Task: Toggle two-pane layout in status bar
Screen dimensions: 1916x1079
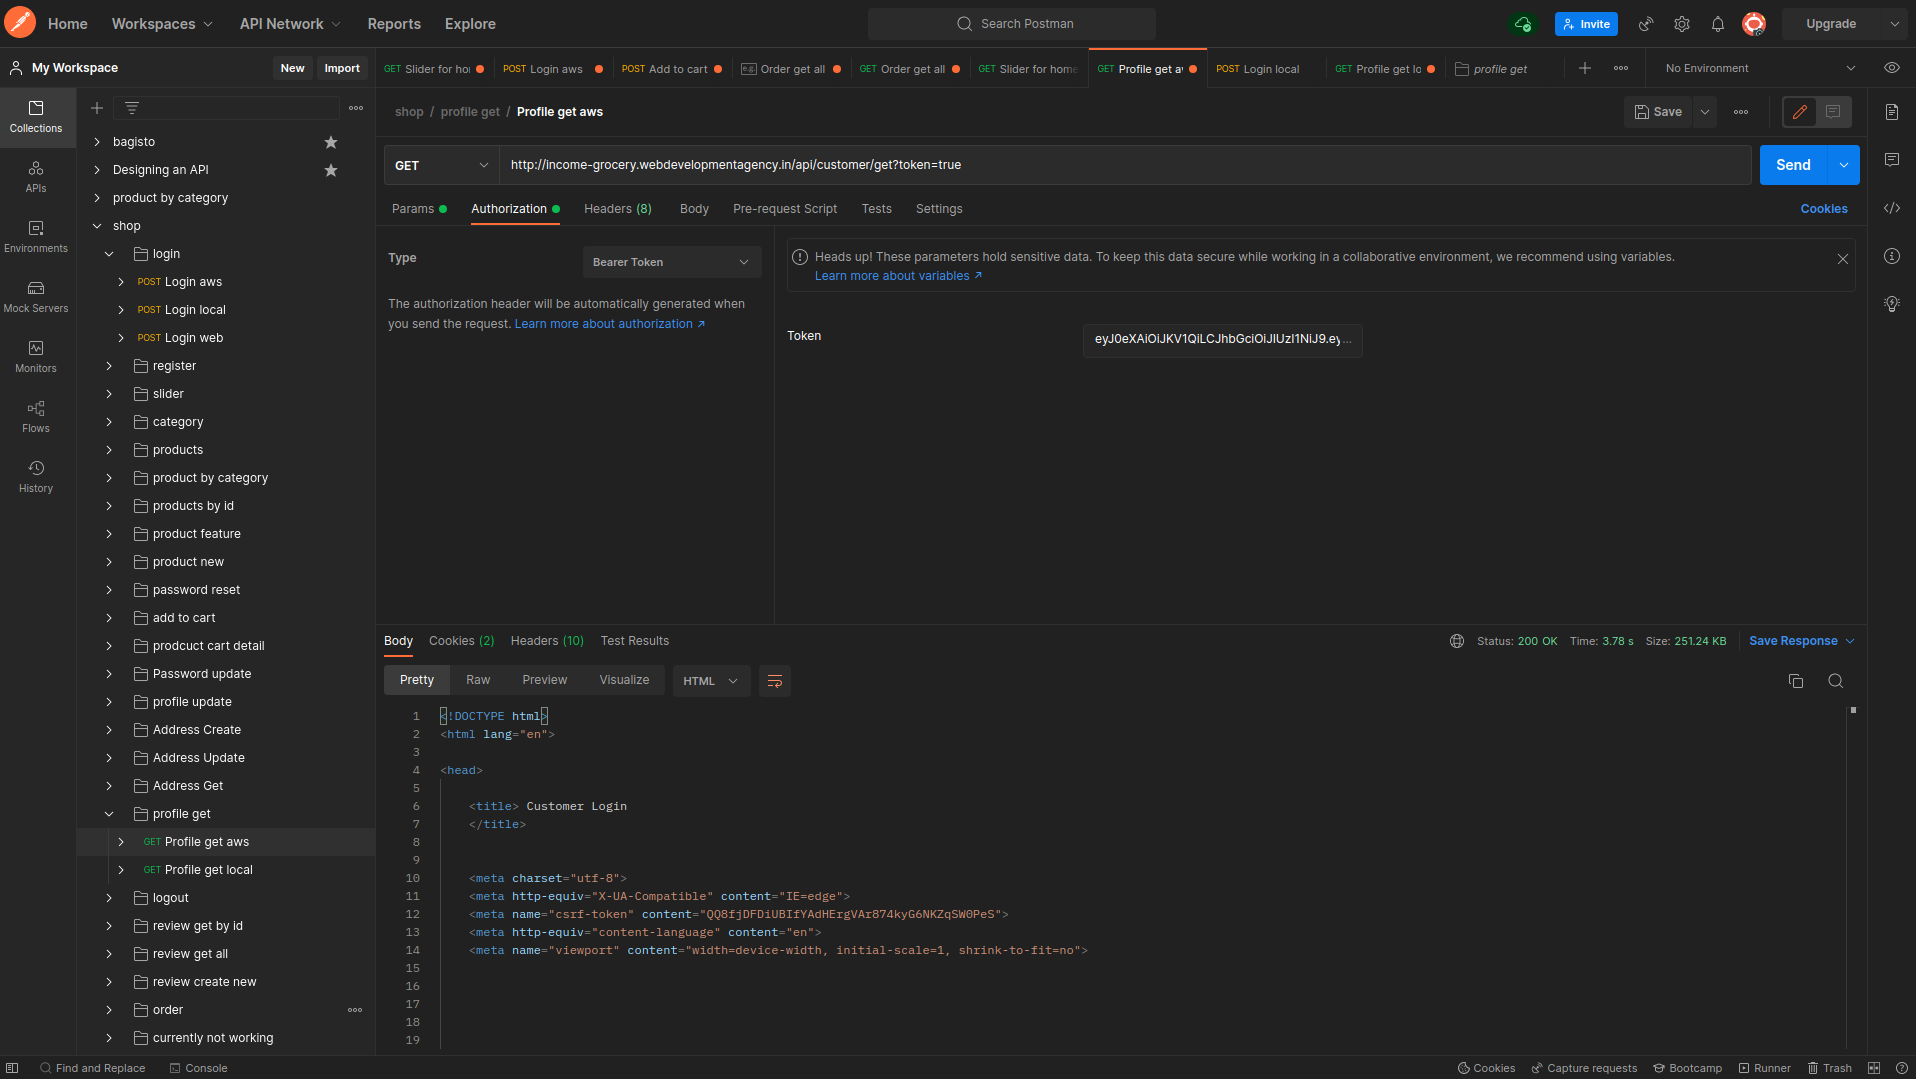Action: tap(1874, 1068)
